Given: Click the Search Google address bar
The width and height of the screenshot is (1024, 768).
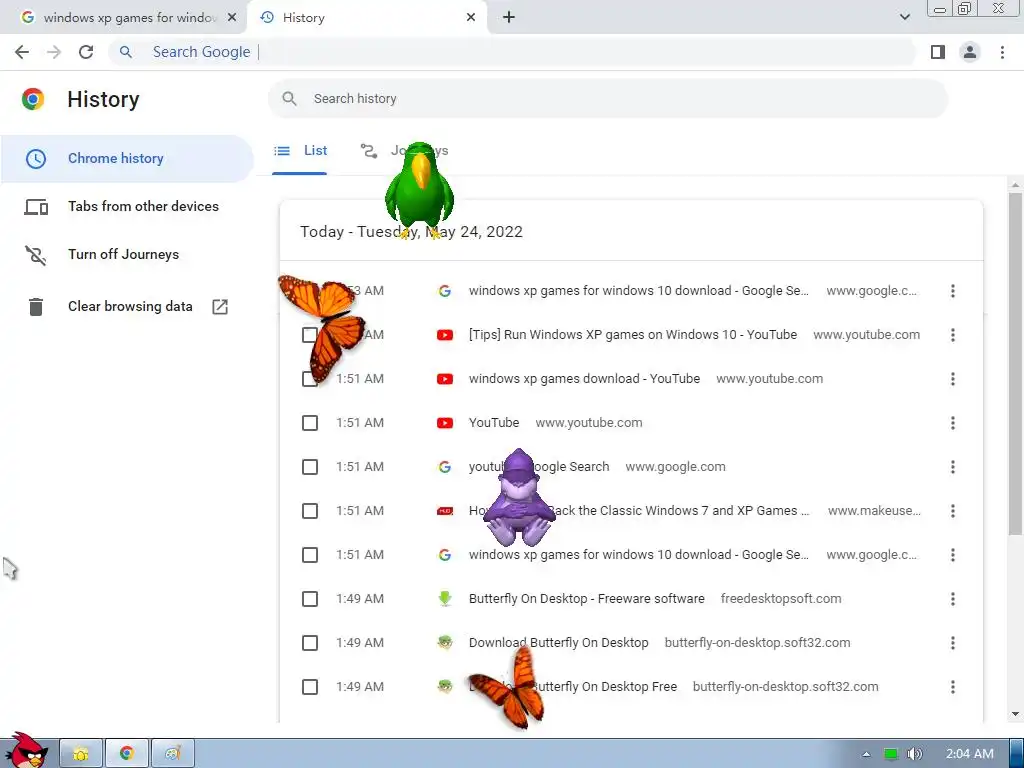Looking at the screenshot, I should 511,52.
